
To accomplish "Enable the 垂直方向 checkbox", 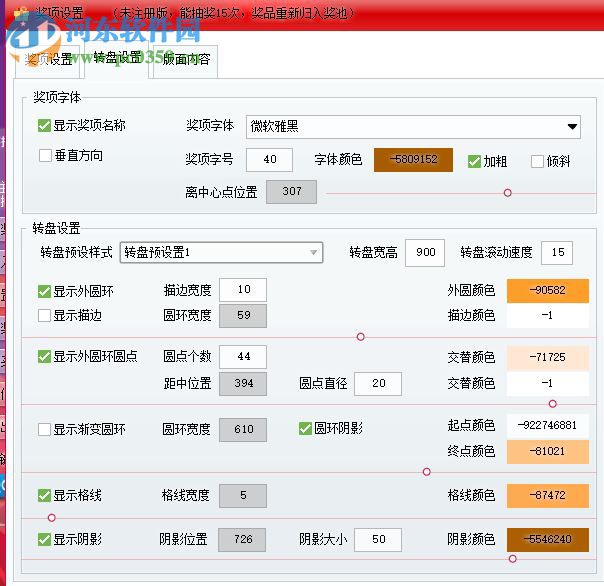I will click(x=45, y=156).
